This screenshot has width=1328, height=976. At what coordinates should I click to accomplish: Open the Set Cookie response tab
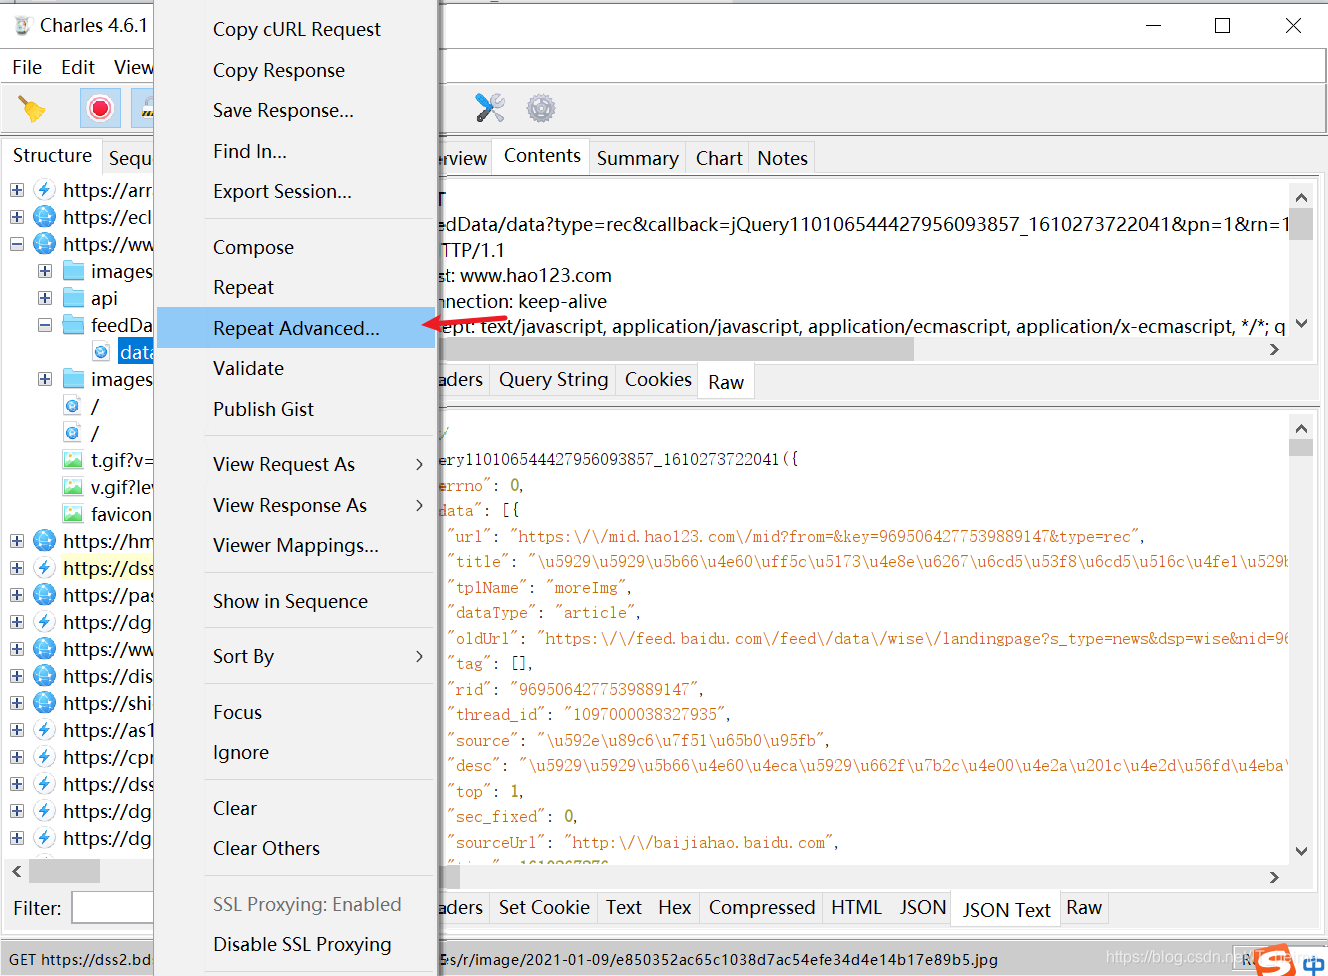click(544, 908)
